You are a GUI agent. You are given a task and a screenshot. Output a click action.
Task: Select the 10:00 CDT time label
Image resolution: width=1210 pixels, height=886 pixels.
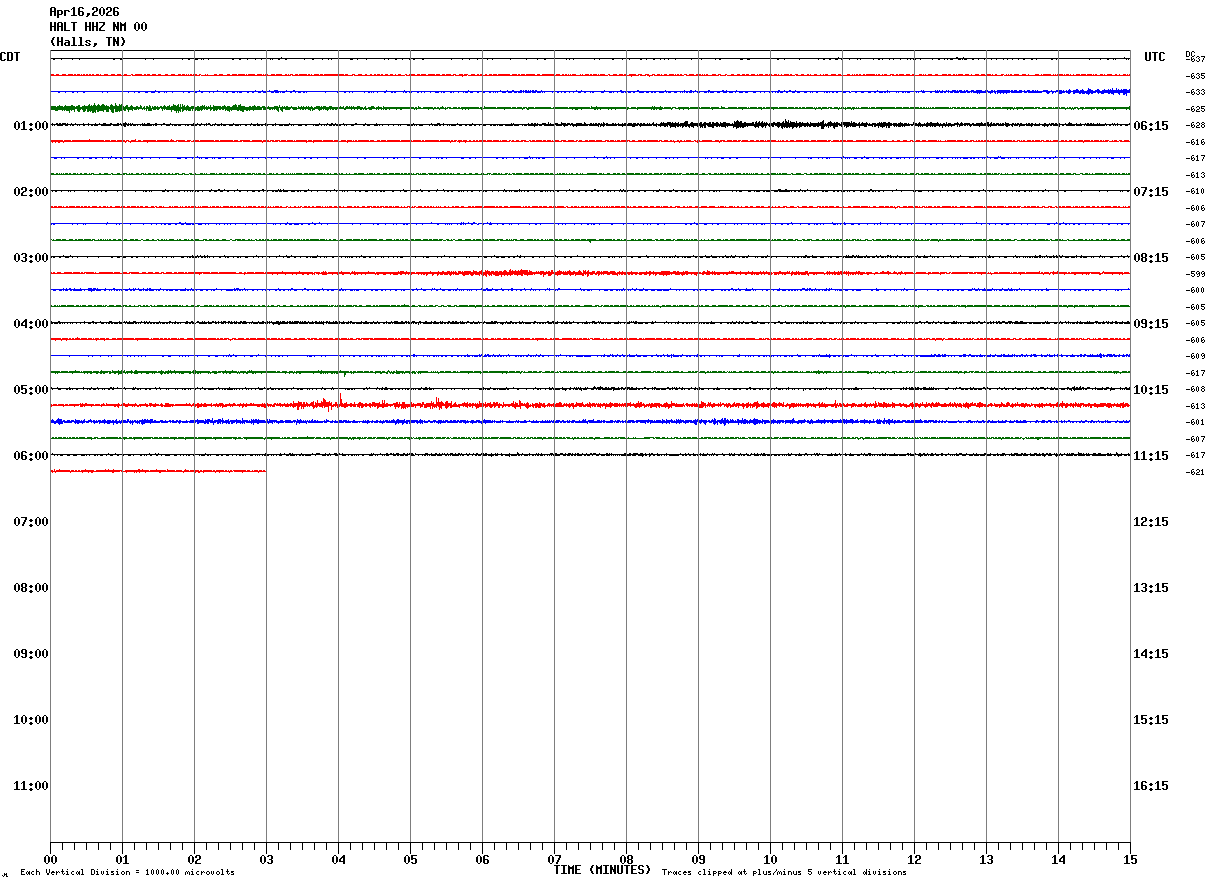point(31,720)
